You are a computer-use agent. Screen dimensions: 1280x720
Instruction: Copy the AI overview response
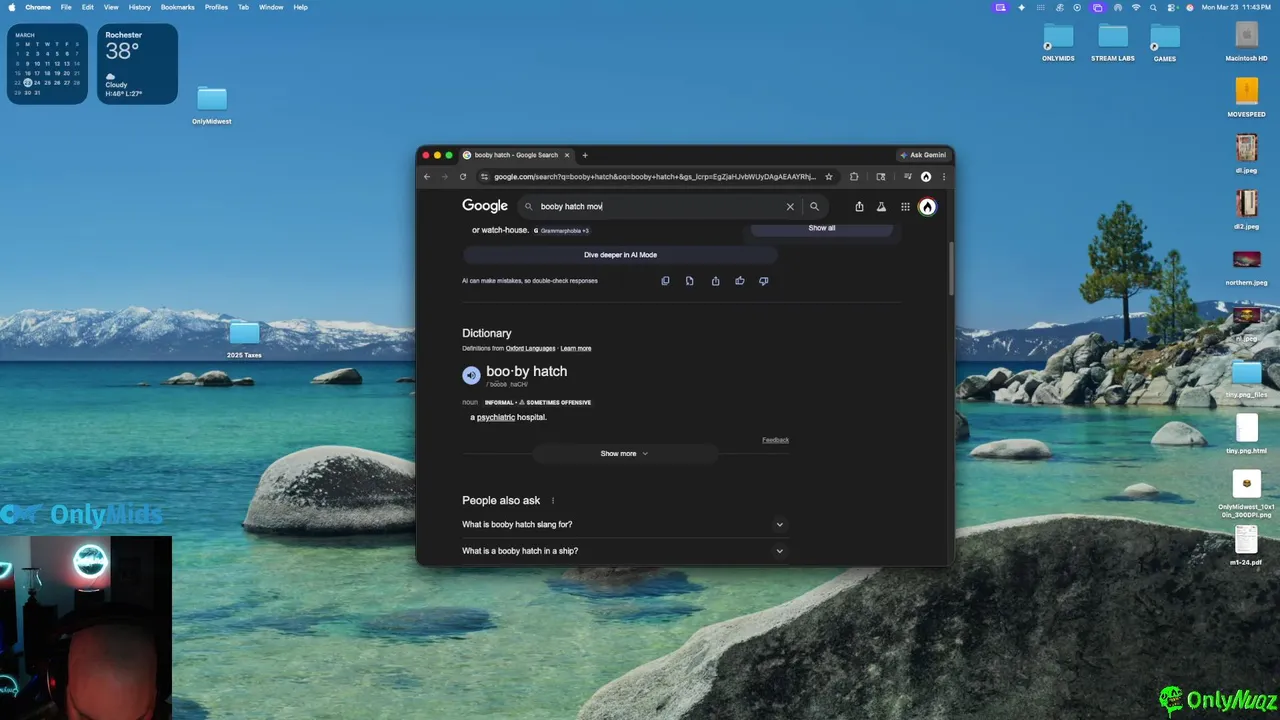pyautogui.click(x=665, y=281)
